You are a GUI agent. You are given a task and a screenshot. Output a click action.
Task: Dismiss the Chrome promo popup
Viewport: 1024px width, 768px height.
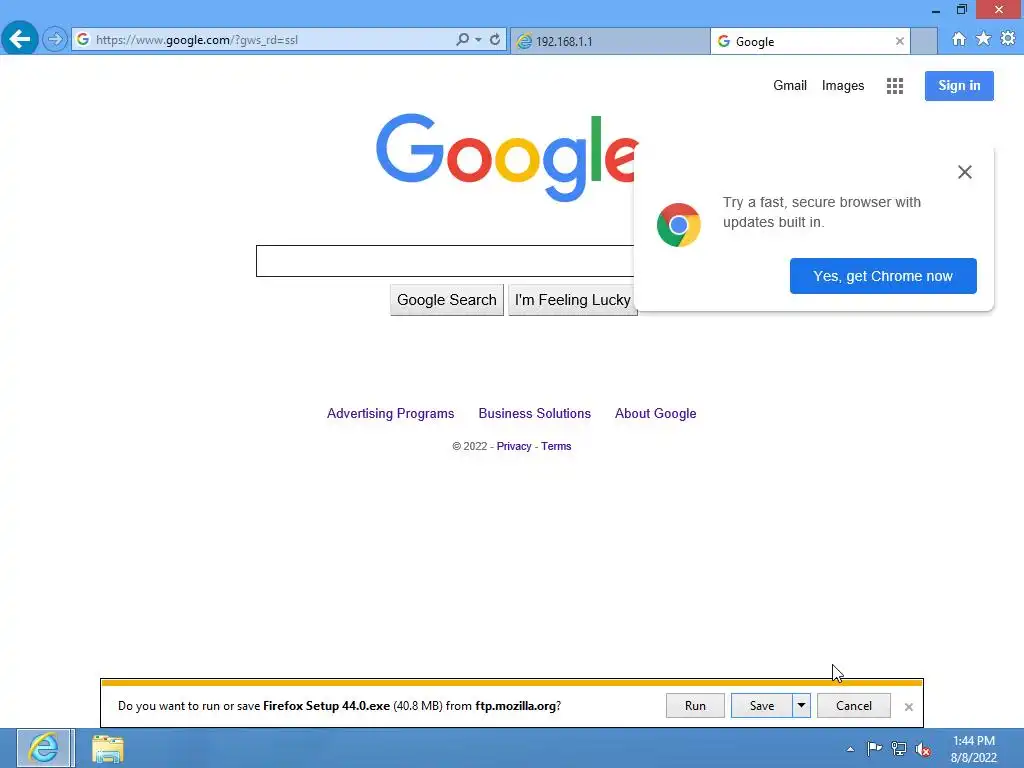tap(965, 172)
